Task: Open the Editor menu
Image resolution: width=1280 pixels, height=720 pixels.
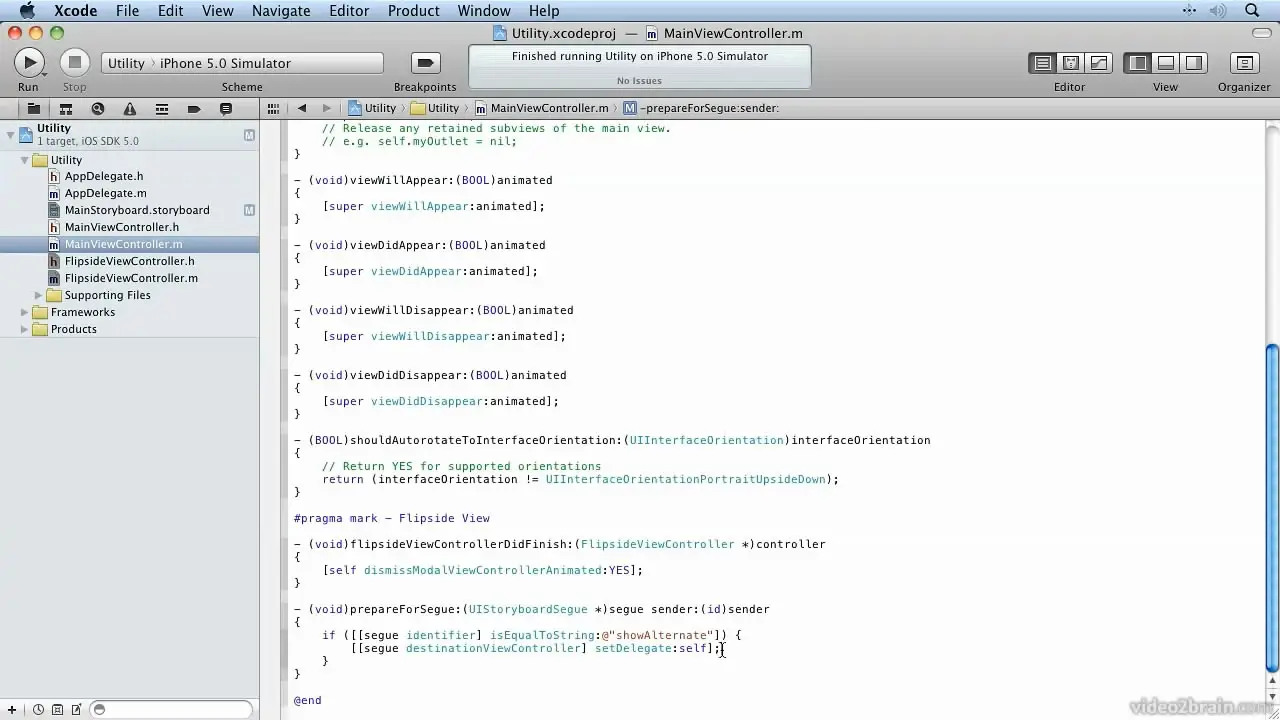Action: (349, 11)
